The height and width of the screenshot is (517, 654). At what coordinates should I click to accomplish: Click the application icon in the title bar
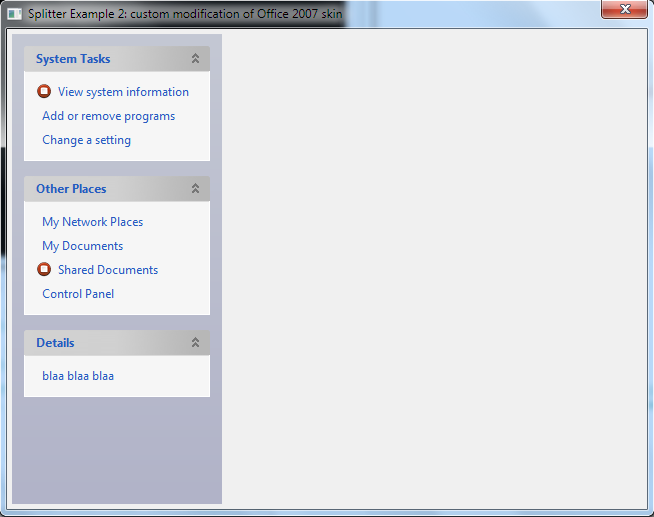pyautogui.click(x=15, y=14)
